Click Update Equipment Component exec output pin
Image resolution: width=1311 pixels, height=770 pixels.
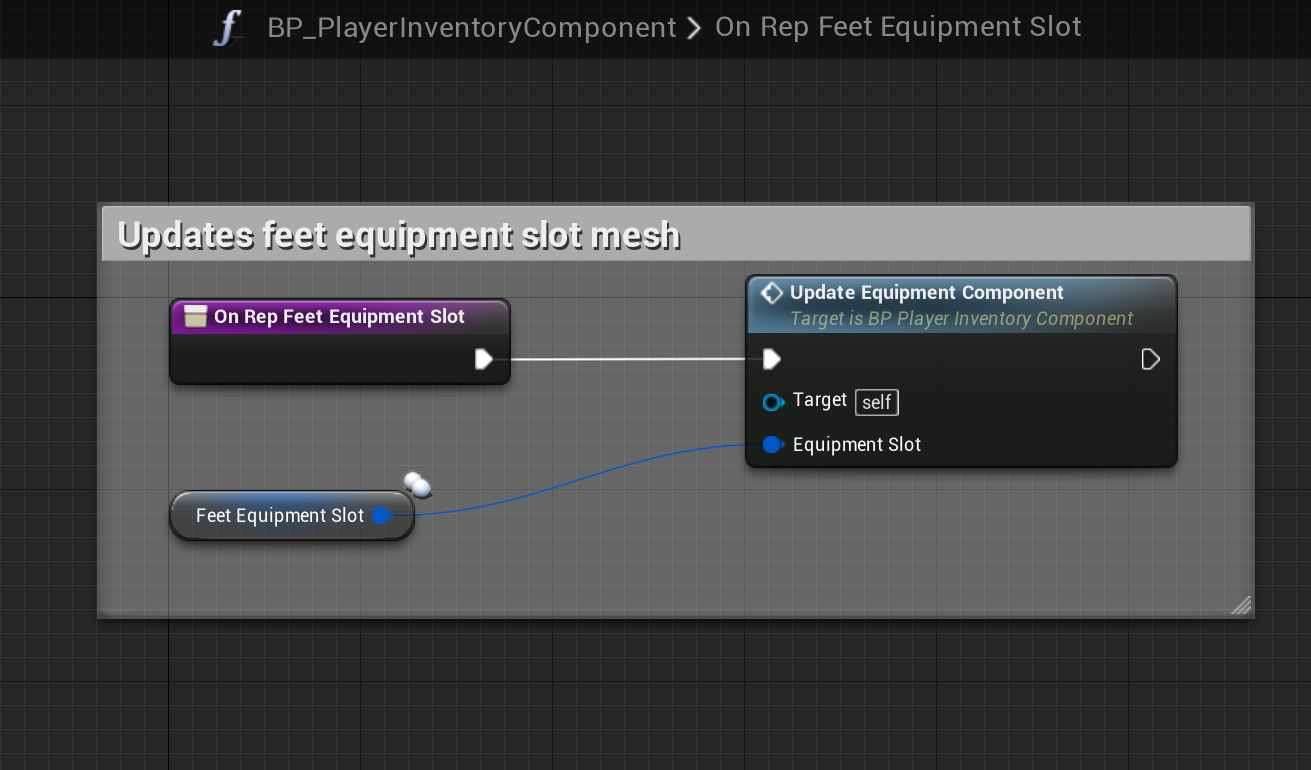click(1150, 359)
